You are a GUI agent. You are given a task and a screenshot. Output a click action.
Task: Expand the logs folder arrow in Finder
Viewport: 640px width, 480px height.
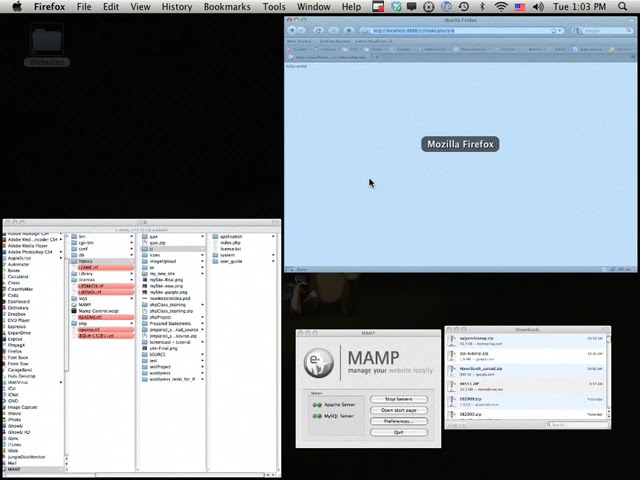(x=131, y=298)
